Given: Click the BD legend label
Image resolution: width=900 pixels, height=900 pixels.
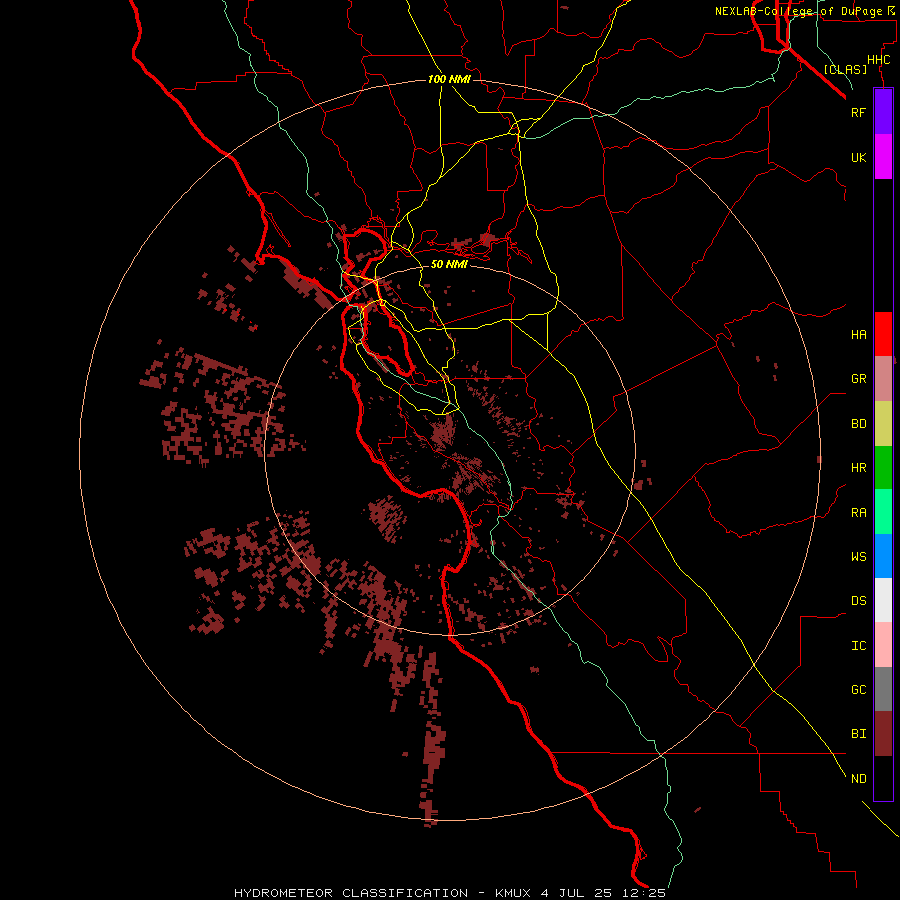Looking at the screenshot, I should click(x=858, y=424).
